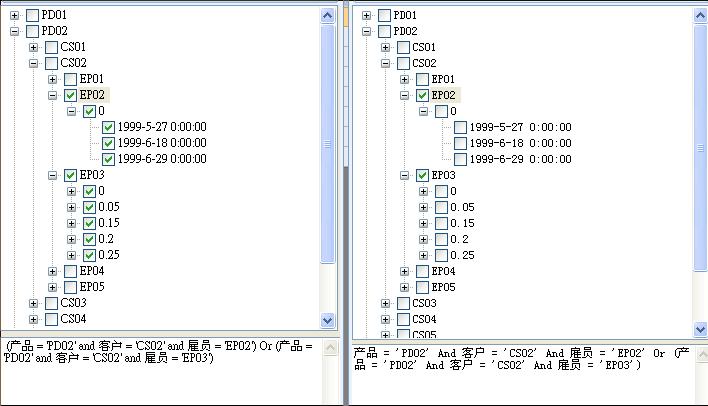Viewport: 708px width, 406px height.
Task: Check the EP01 checkbox in right tree
Action: click(422, 79)
